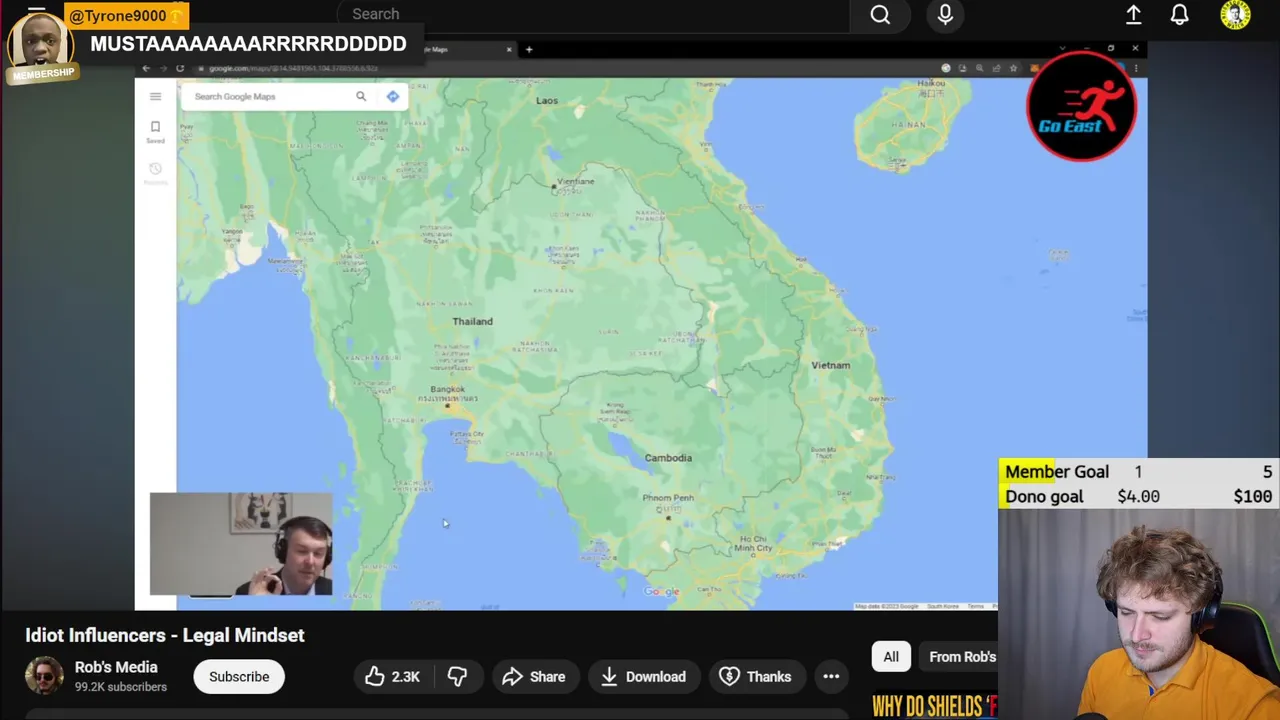
Task: Close the embedded browser tab
Action: [x=508, y=49]
